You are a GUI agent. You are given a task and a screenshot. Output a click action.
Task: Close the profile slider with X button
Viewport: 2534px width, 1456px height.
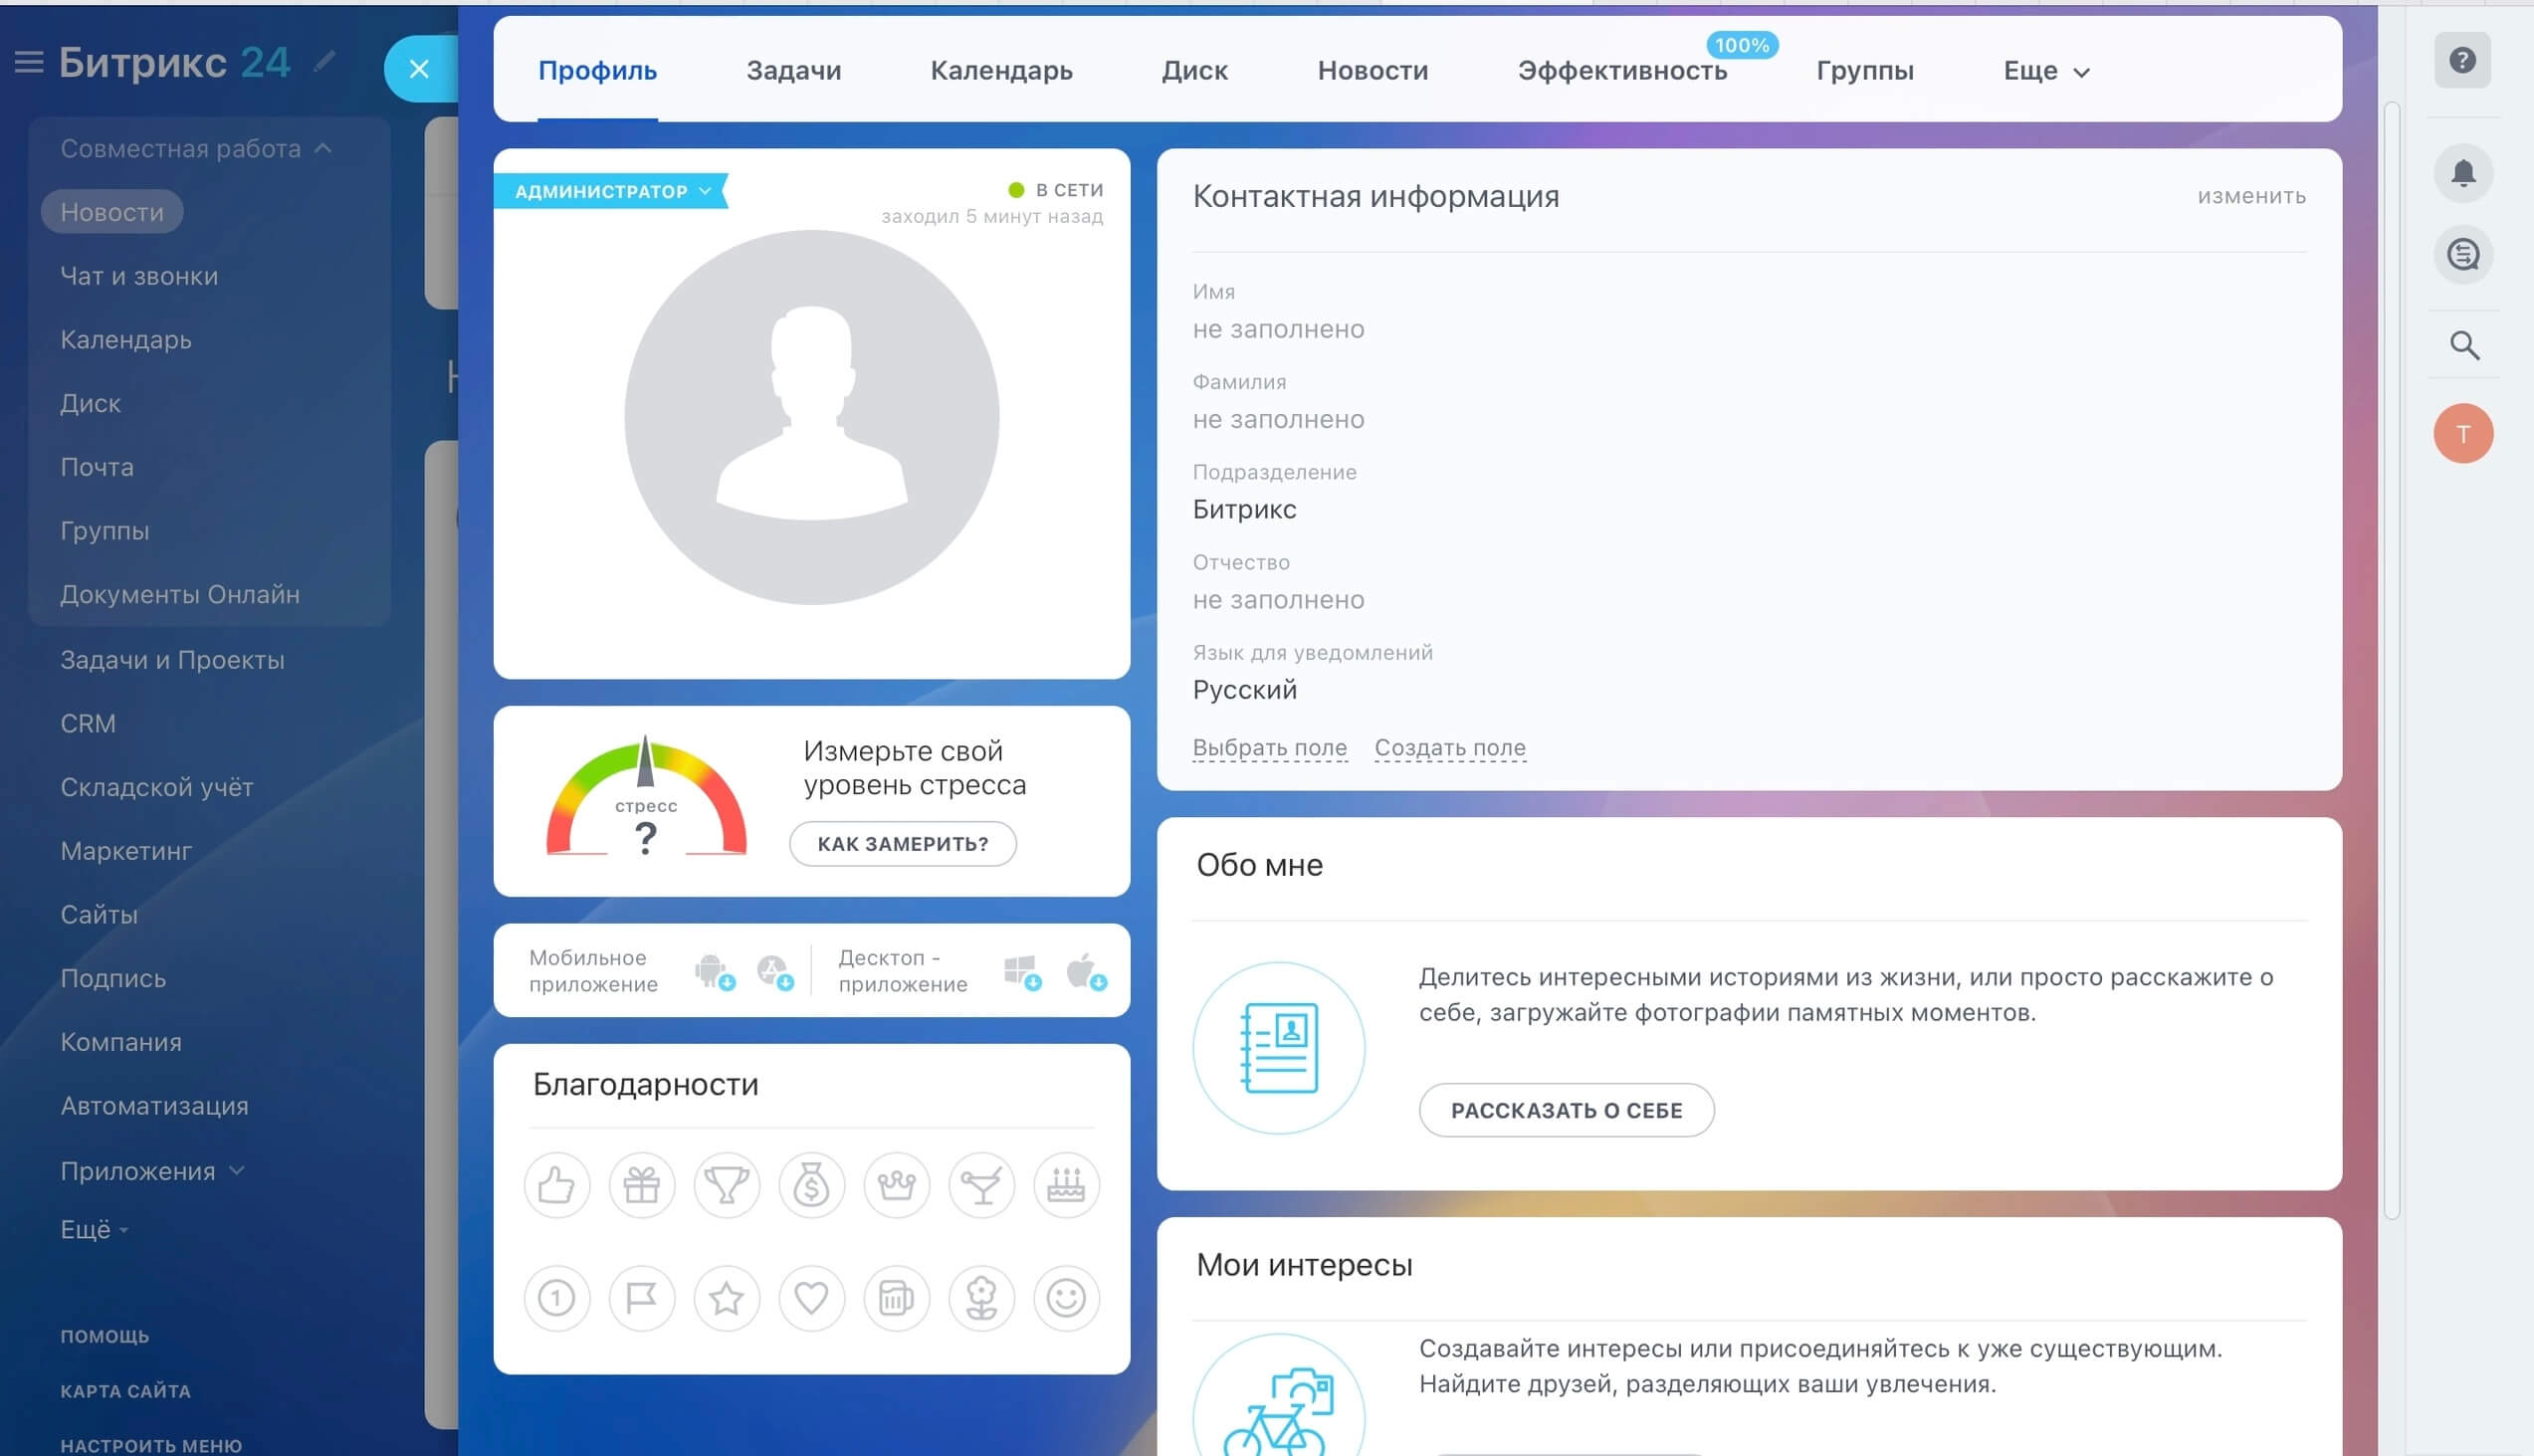(x=419, y=69)
